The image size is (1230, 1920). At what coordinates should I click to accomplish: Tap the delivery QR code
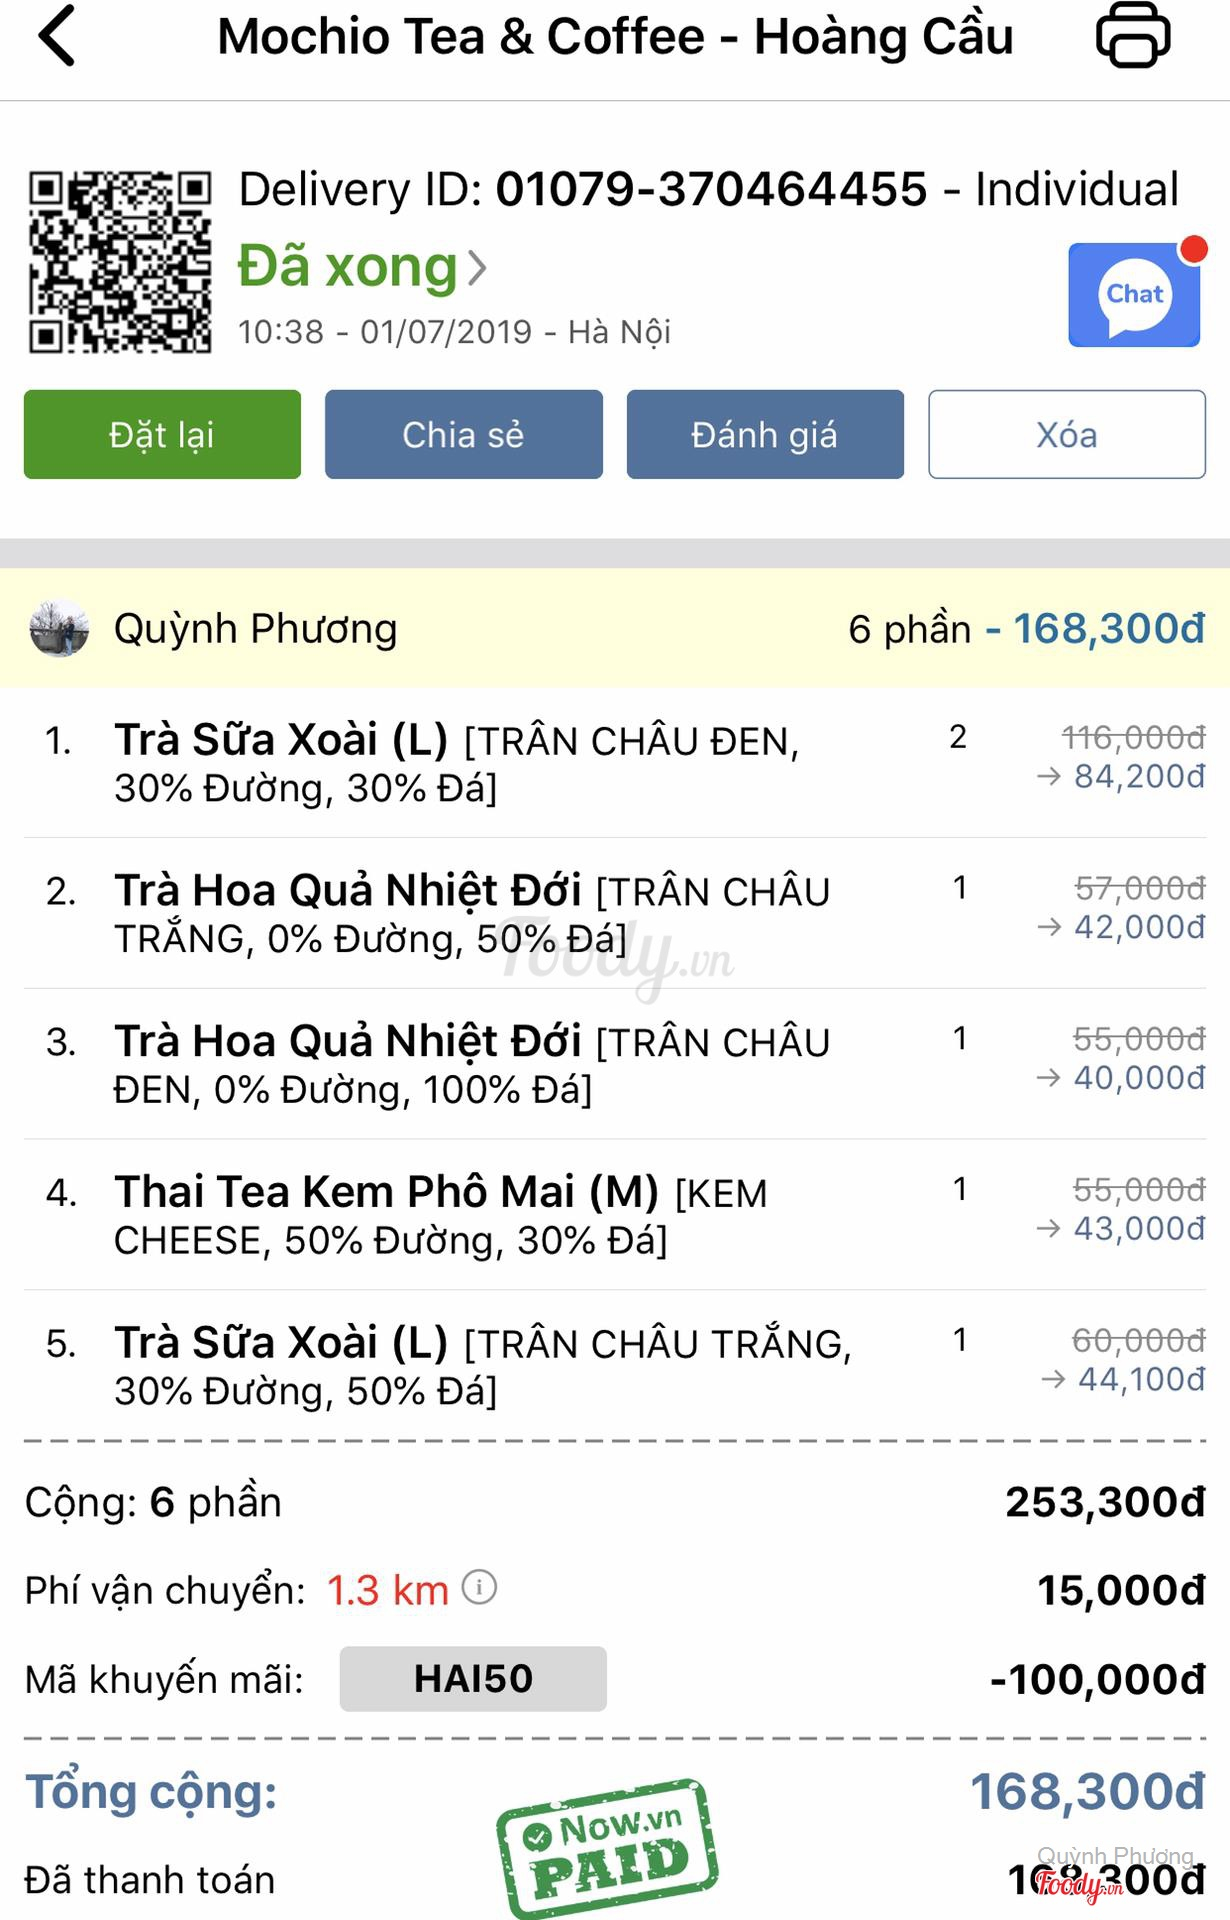[x=120, y=262]
